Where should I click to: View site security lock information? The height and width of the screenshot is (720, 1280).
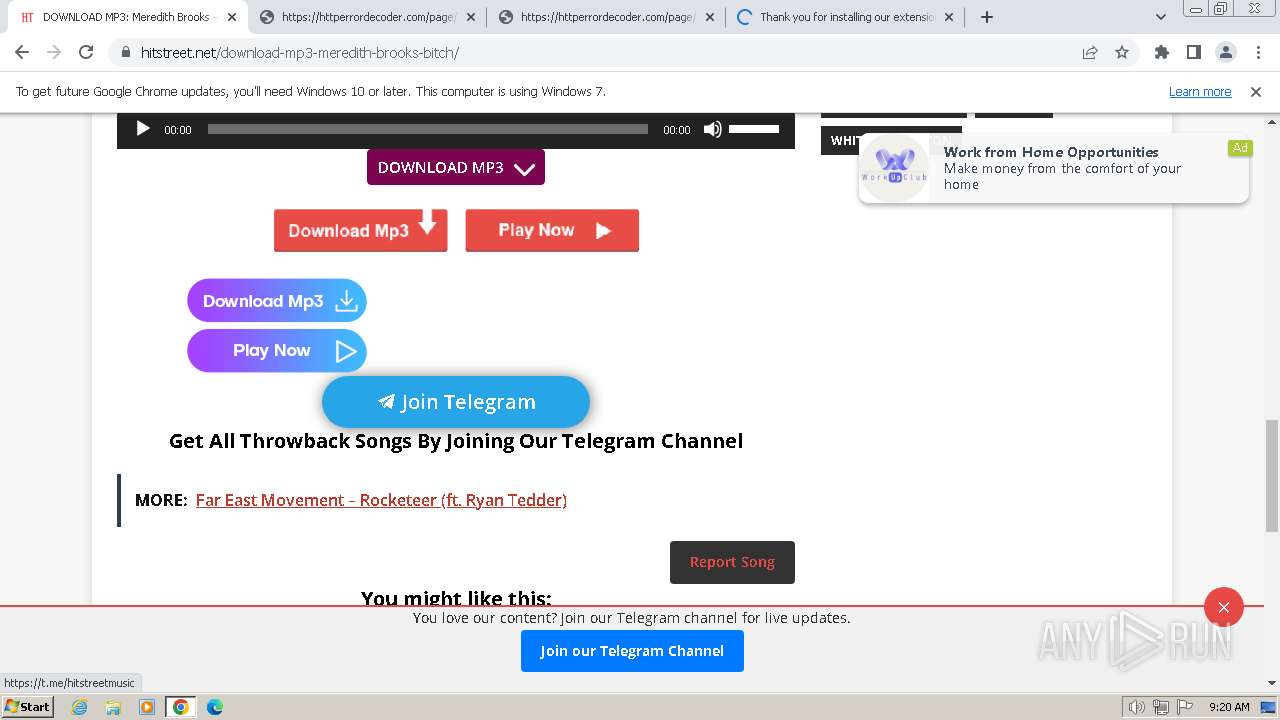(126, 53)
